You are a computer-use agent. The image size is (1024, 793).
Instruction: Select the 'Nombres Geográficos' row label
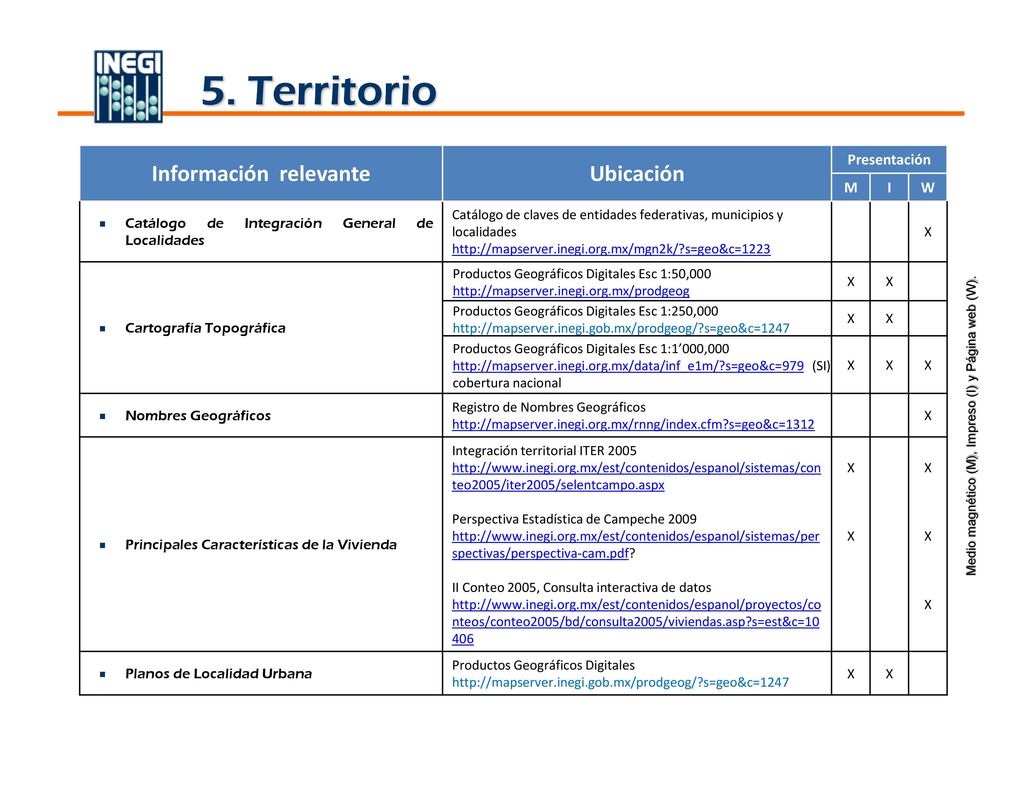[198, 415]
